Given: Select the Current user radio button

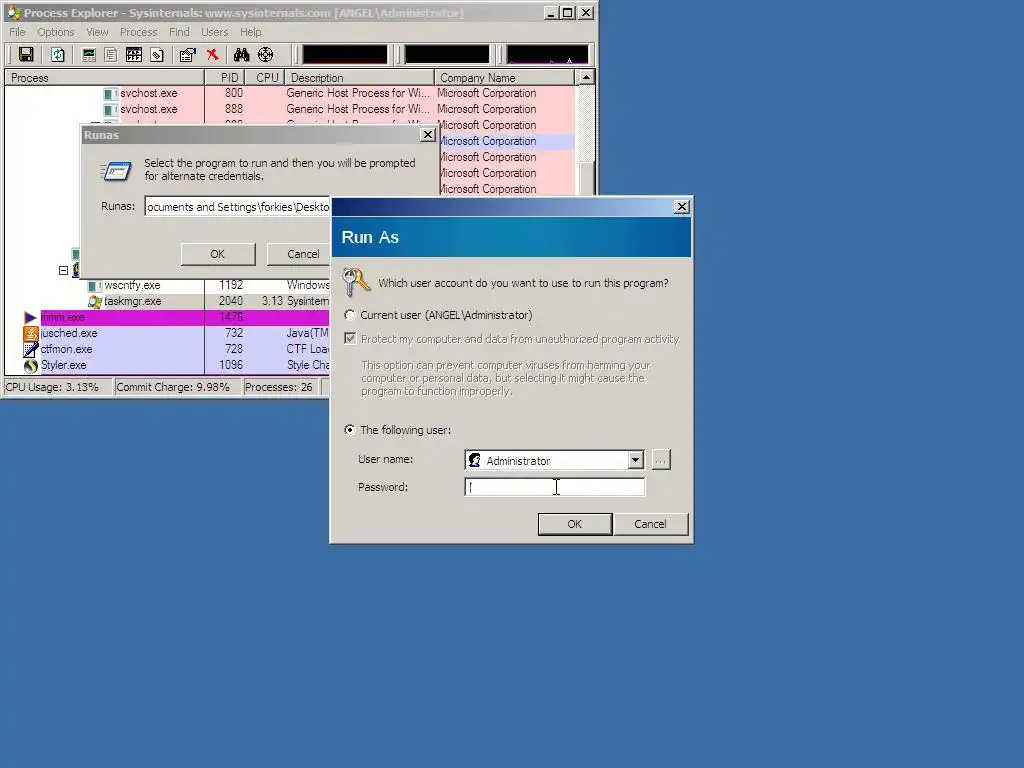Looking at the screenshot, I should pyautogui.click(x=350, y=315).
